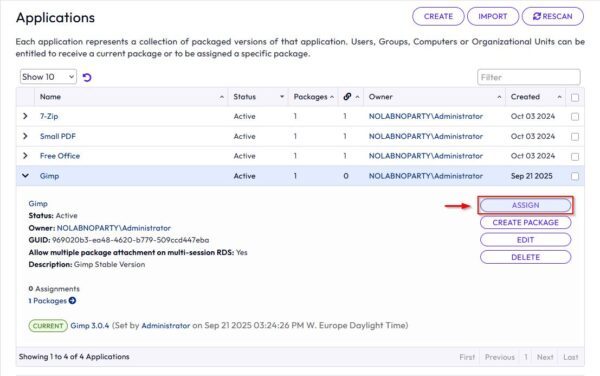Image resolution: width=600 pixels, height=376 pixels.
Task: Click the GUID value 969020b3-ea48-4620-b779-509ccd447eba
Action: coord(130,240)
